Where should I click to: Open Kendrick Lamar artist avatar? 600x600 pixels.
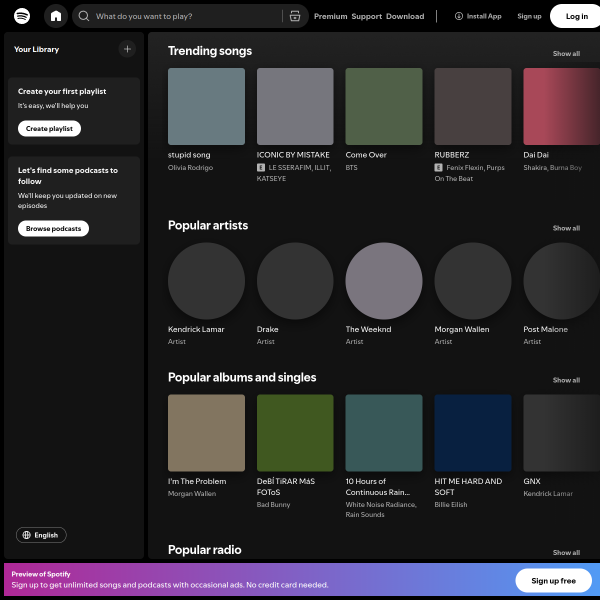coord(206,281)
